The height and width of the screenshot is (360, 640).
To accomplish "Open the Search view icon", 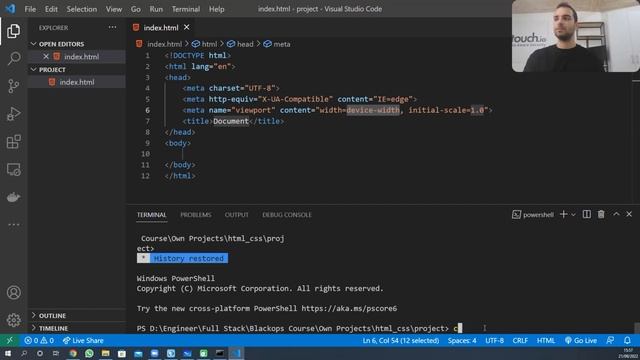I will click(13, 58).
